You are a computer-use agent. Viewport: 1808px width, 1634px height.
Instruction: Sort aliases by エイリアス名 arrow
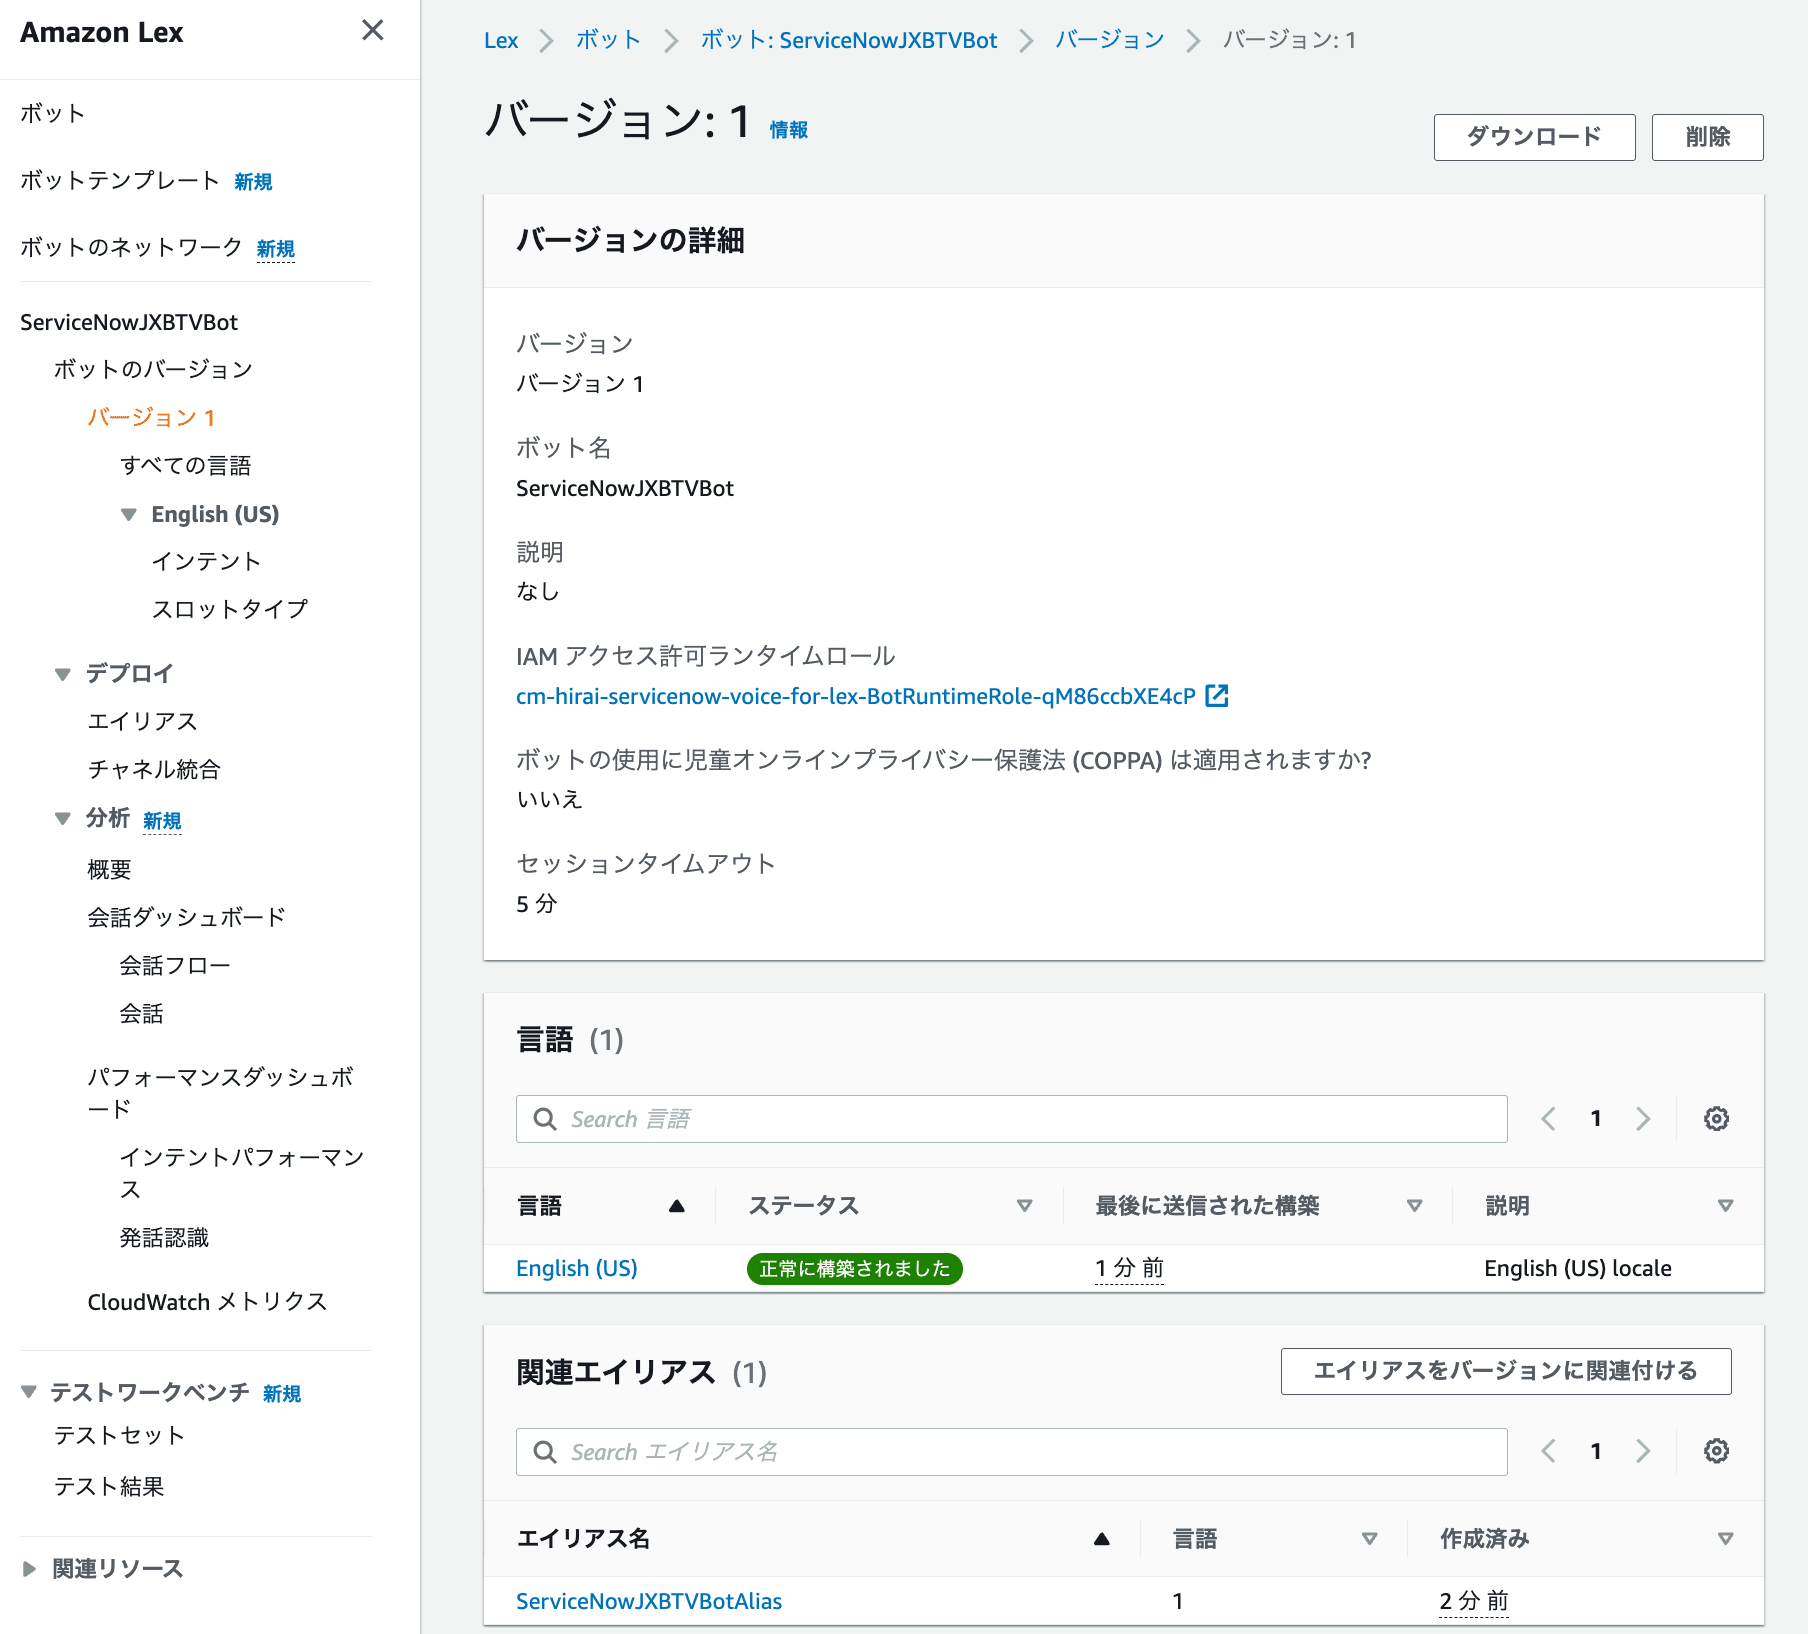click(x=1102, y=1539)
